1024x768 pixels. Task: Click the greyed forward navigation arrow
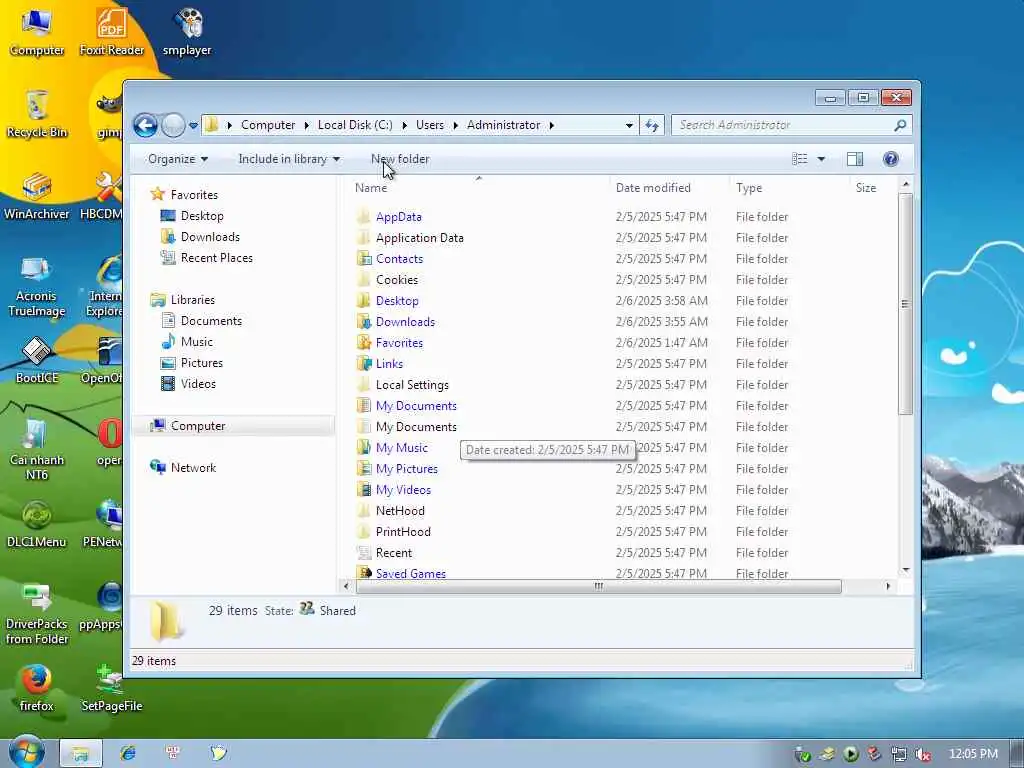[173, 125]
